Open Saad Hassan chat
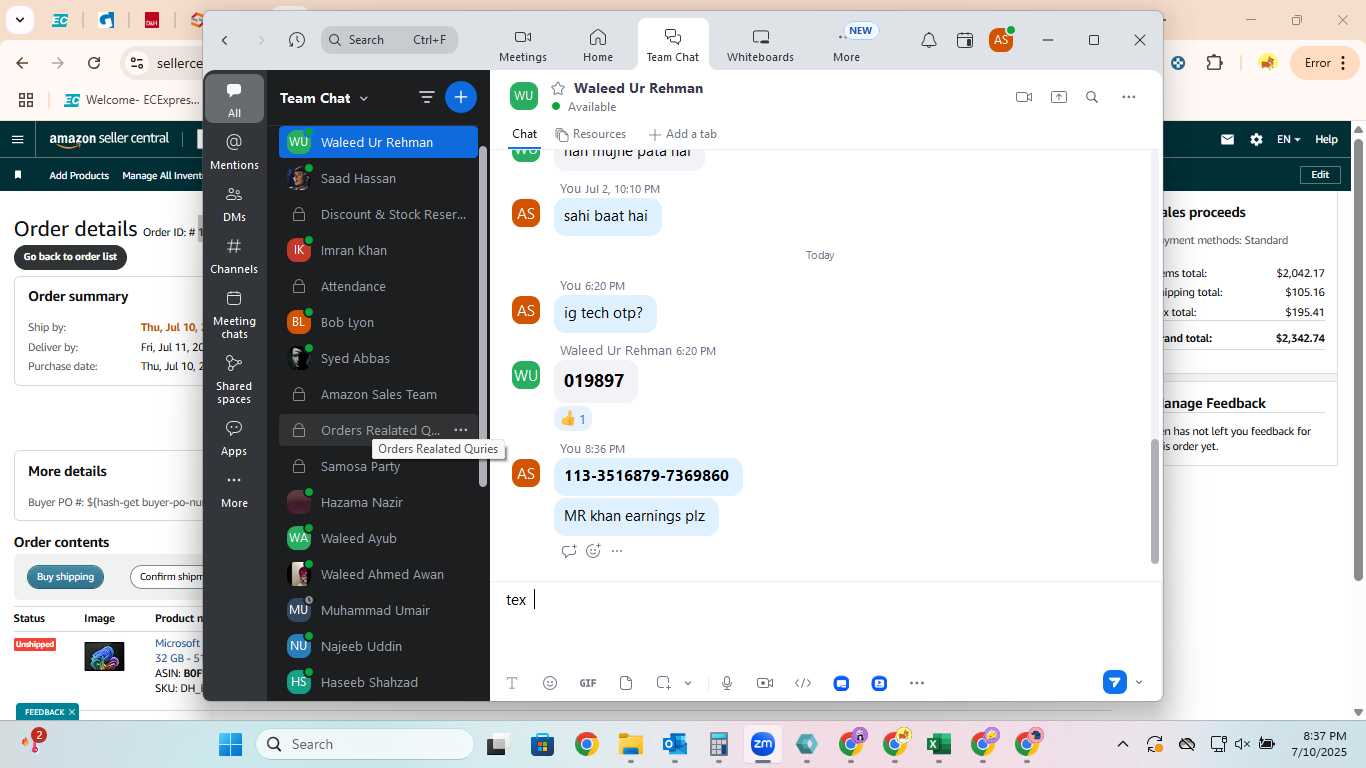Viewport: 1366px width, 768px height. tap(378, 178)
